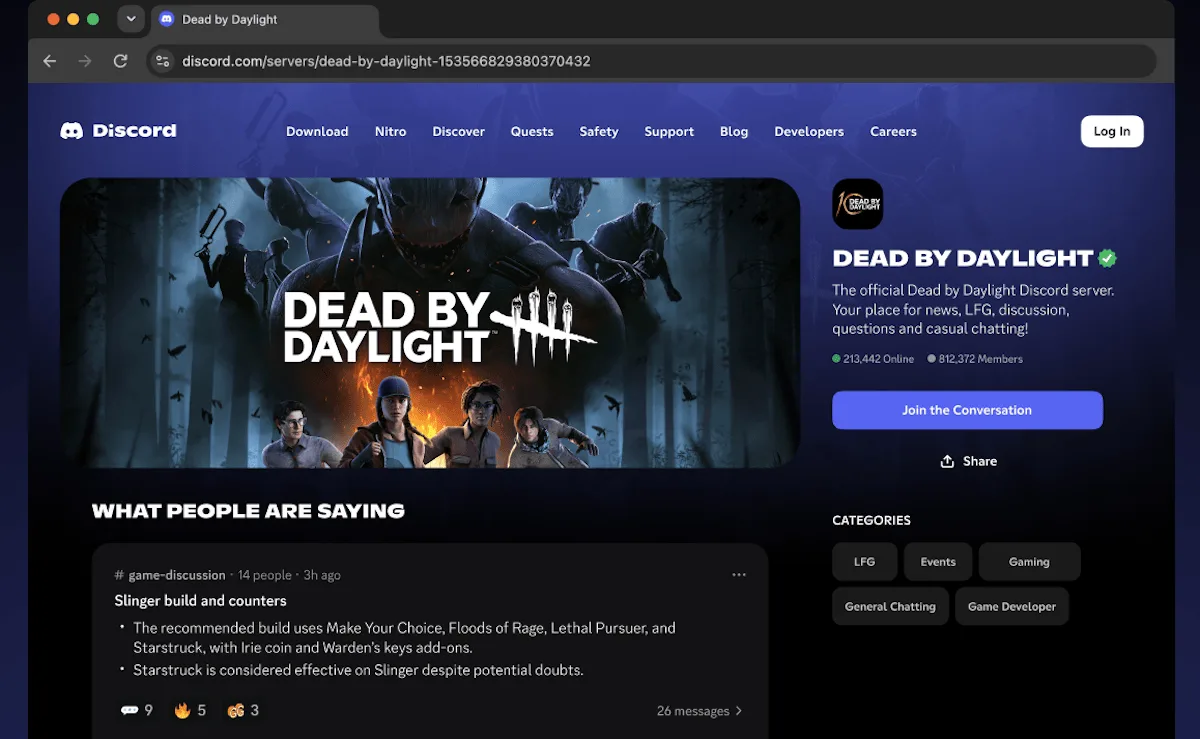Click the Starstruck bullet point text
The width and height of the screenshot is (1200, 739).
coord(358,670)
